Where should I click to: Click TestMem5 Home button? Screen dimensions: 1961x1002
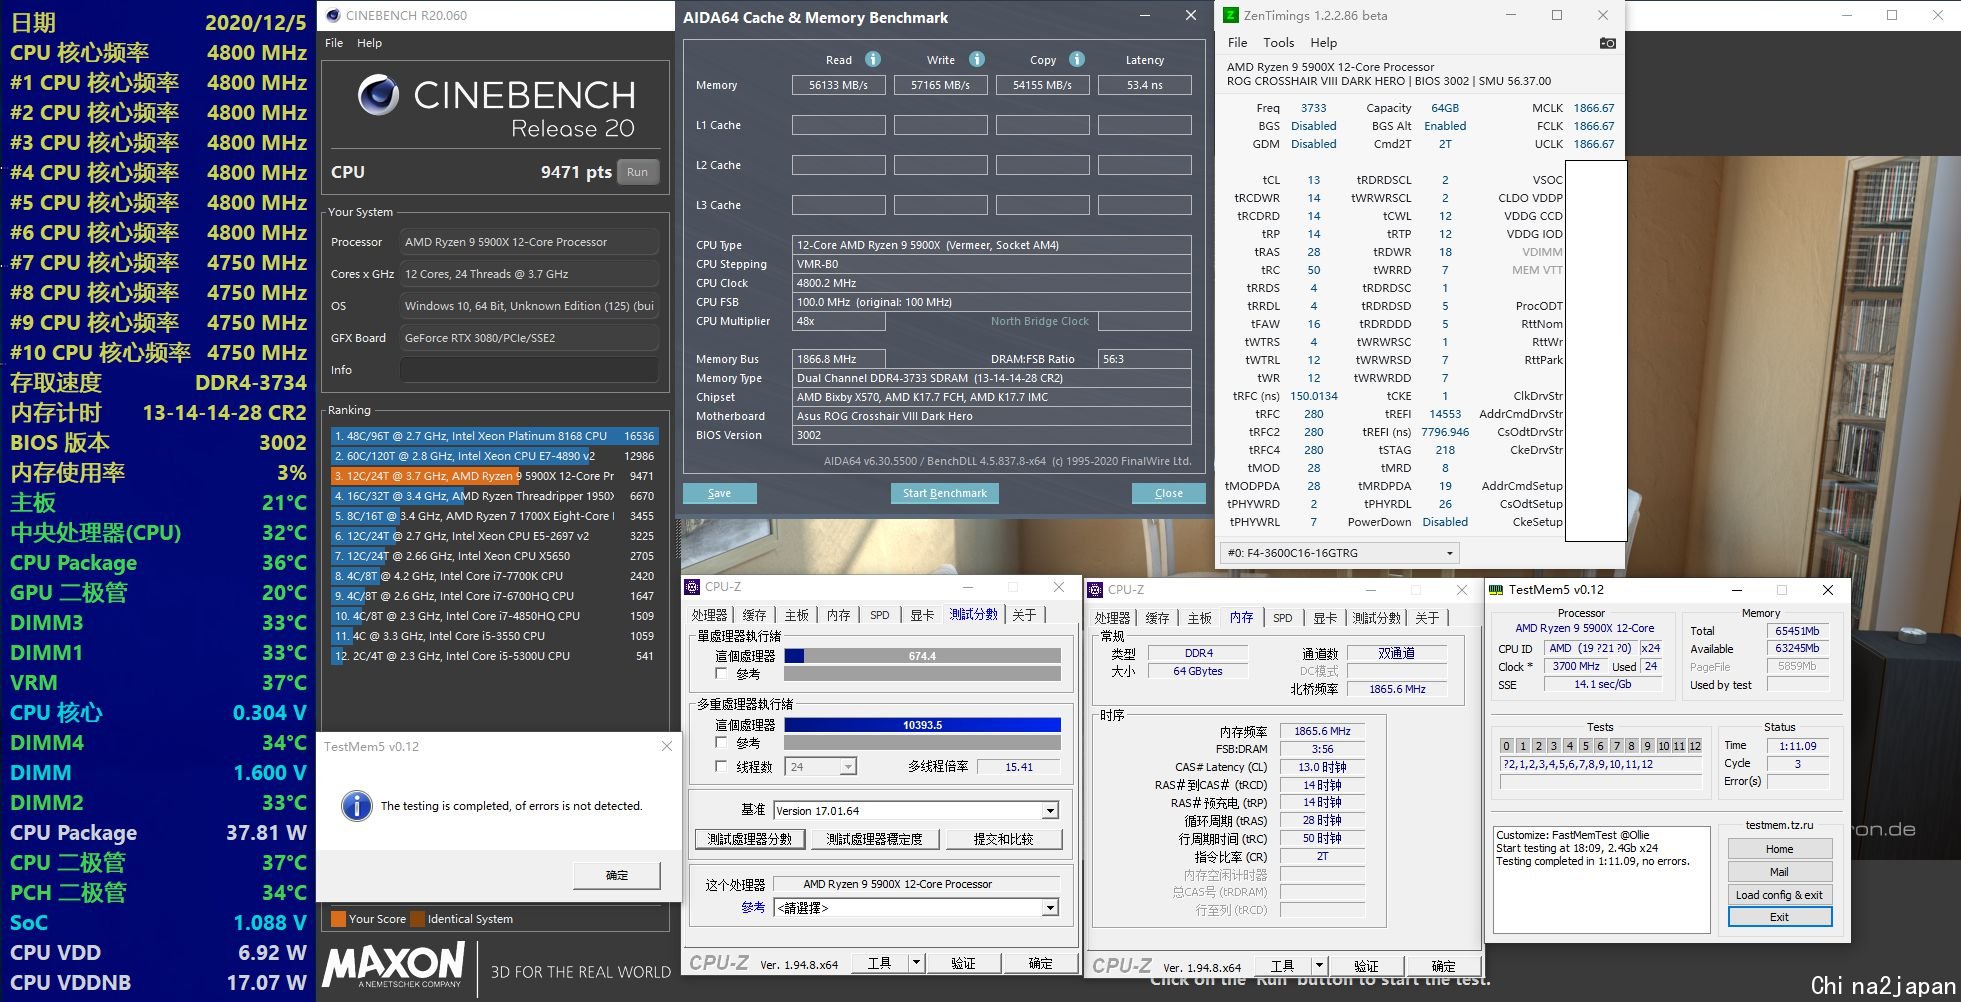point(1779,849)
